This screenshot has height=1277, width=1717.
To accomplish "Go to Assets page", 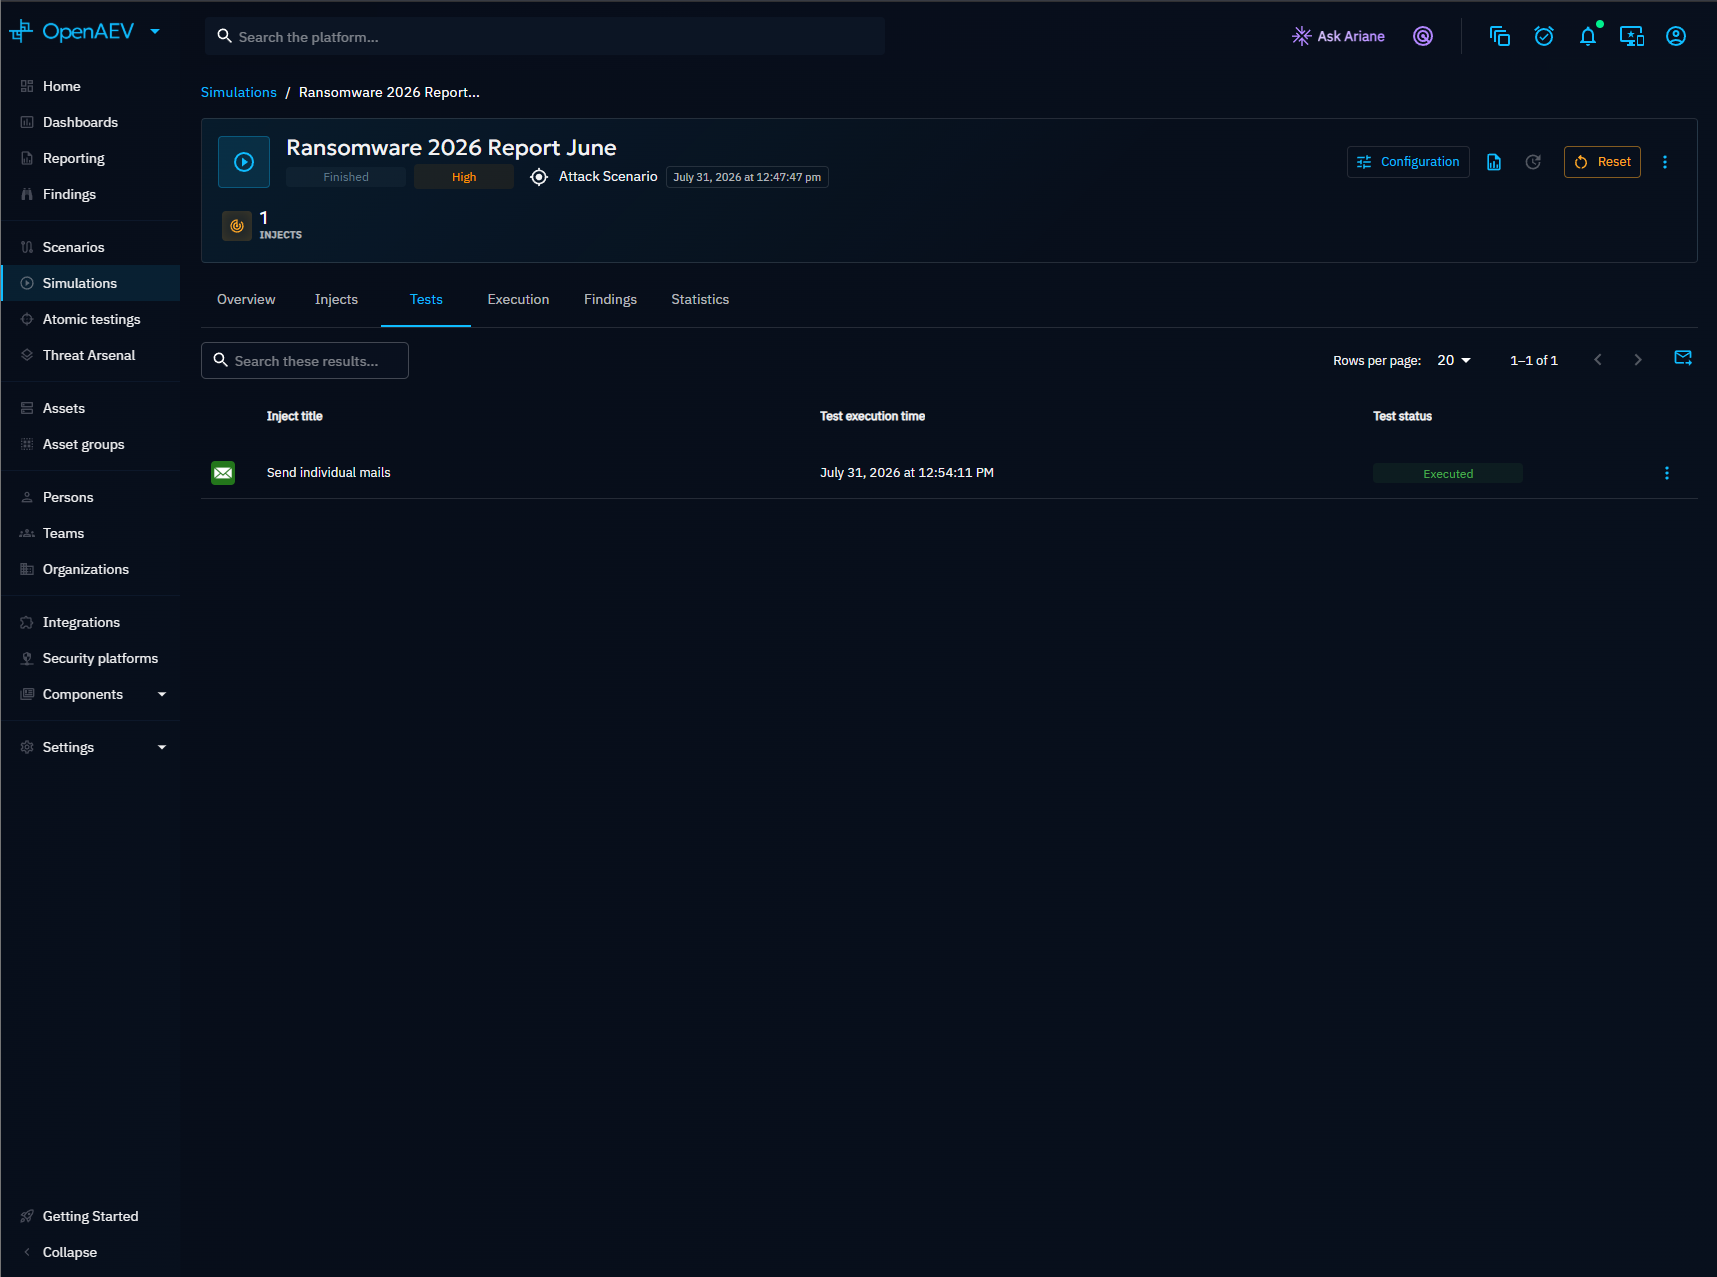I will point(91,408).
